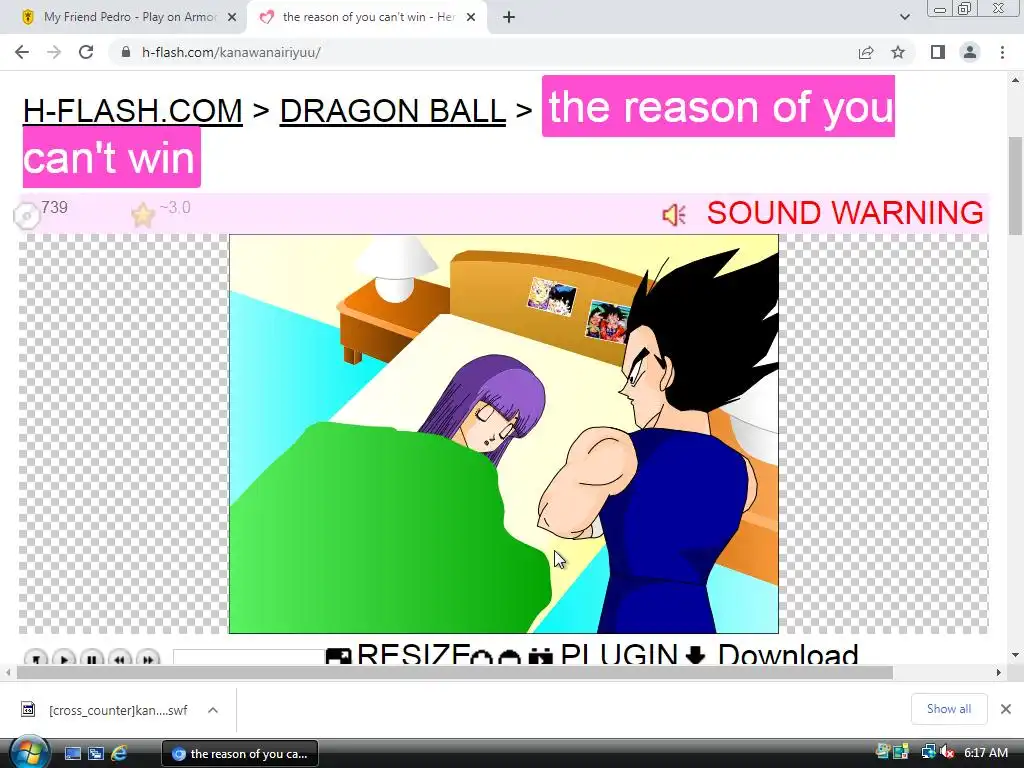
Task: Click the first stop/reset playback button
Action: (36, 658)
